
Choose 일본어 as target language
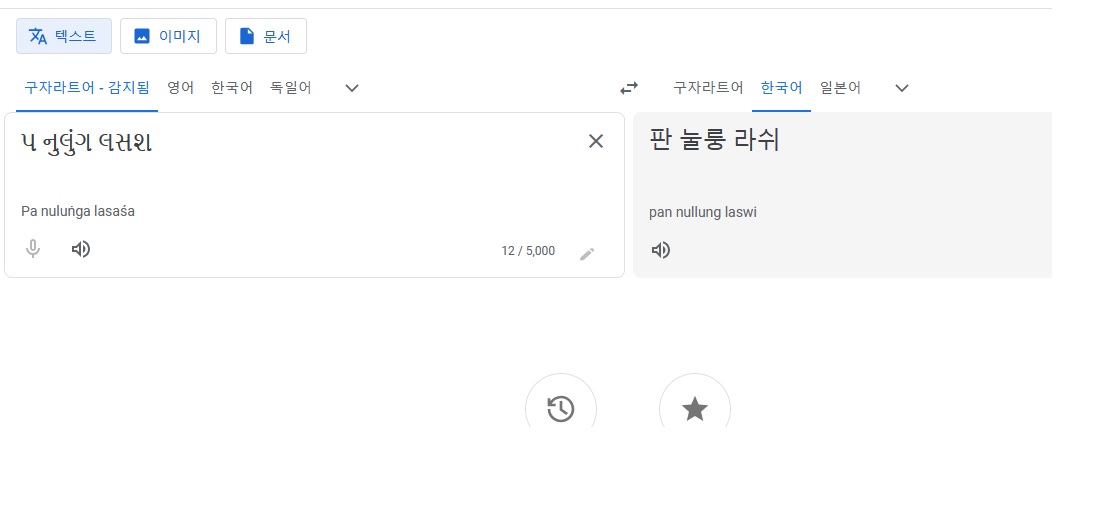[840, 88]
